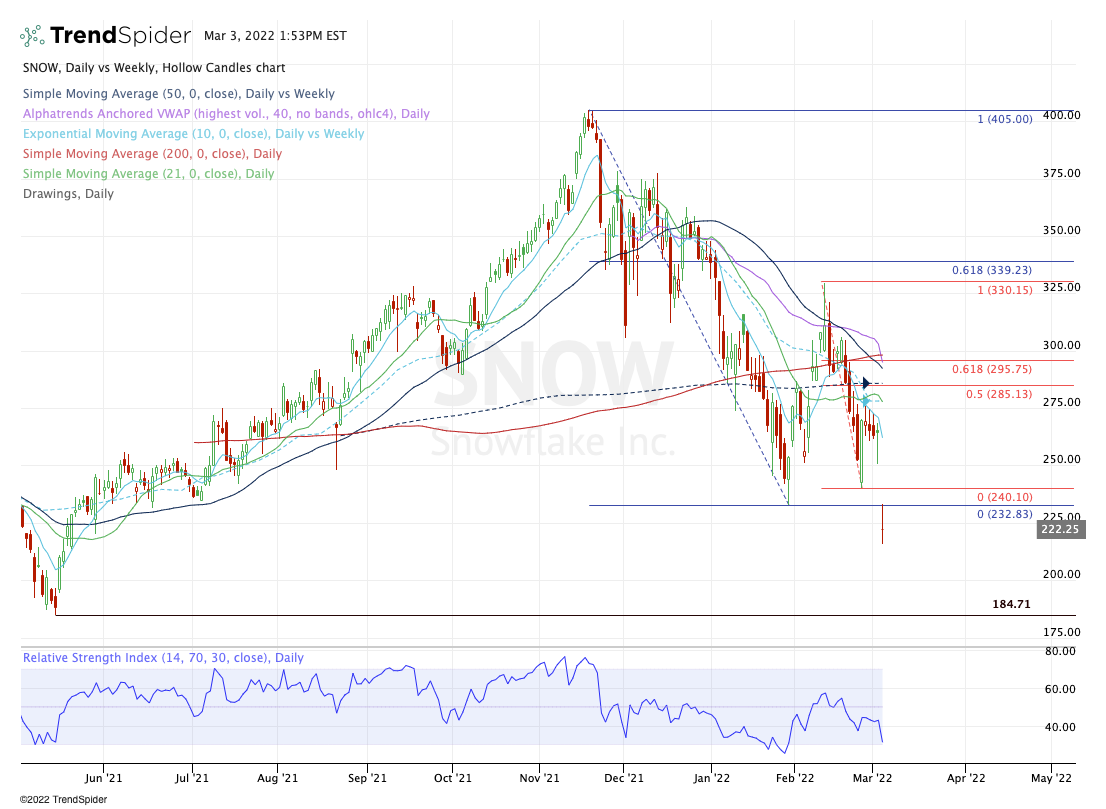
Task: Click the Sep '21 date axis label
Action: (x=367, y=778)
